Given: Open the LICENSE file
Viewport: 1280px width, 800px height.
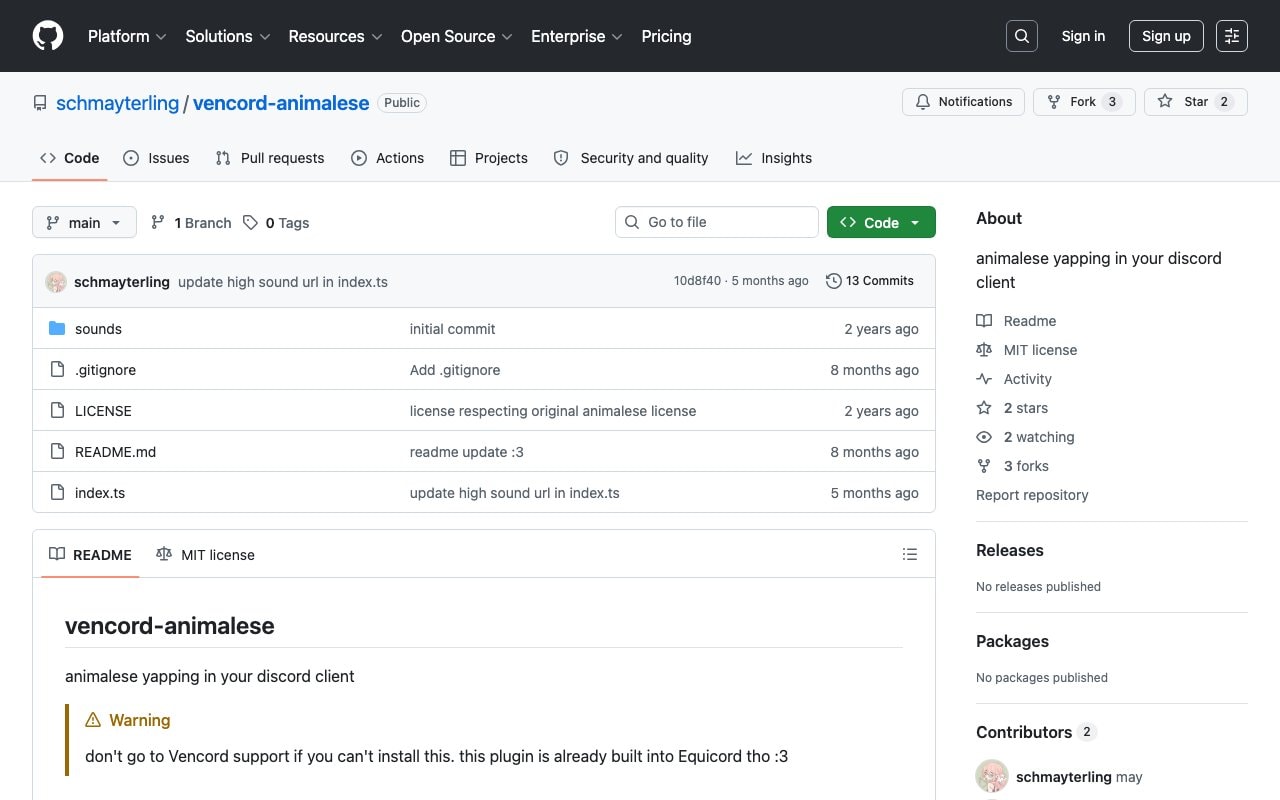Looking at the screenshot, I should (x=103, y=411).
